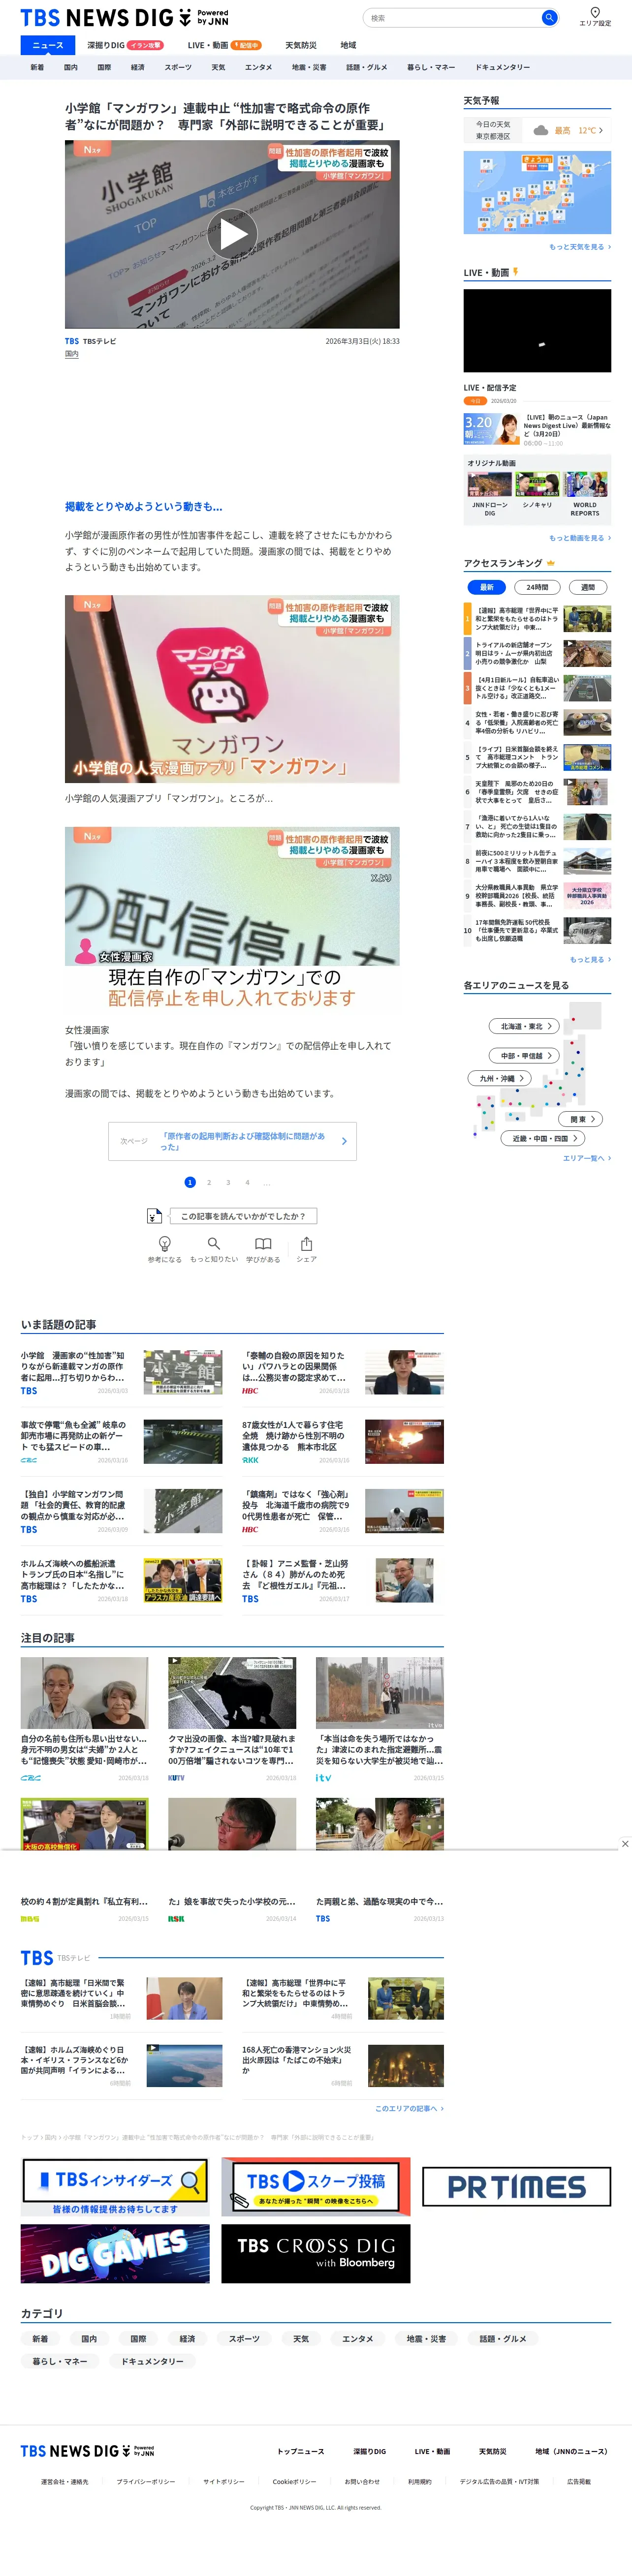The width and height of the screenshot is (632, 2576).
Task: Play the 小学館 マンガワン article video
Action: [232, 234]
